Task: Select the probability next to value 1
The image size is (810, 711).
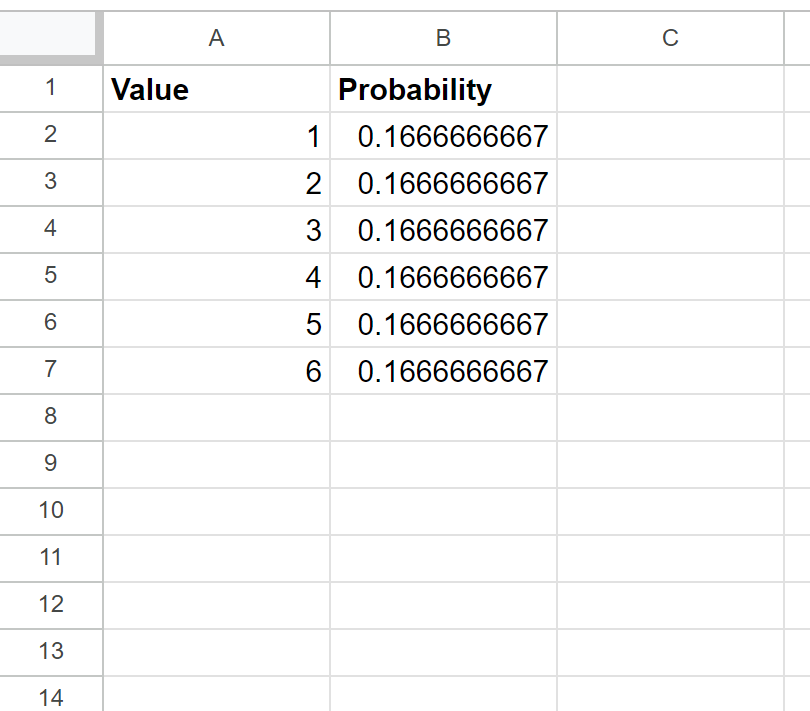Action: (x=443, y=136)
